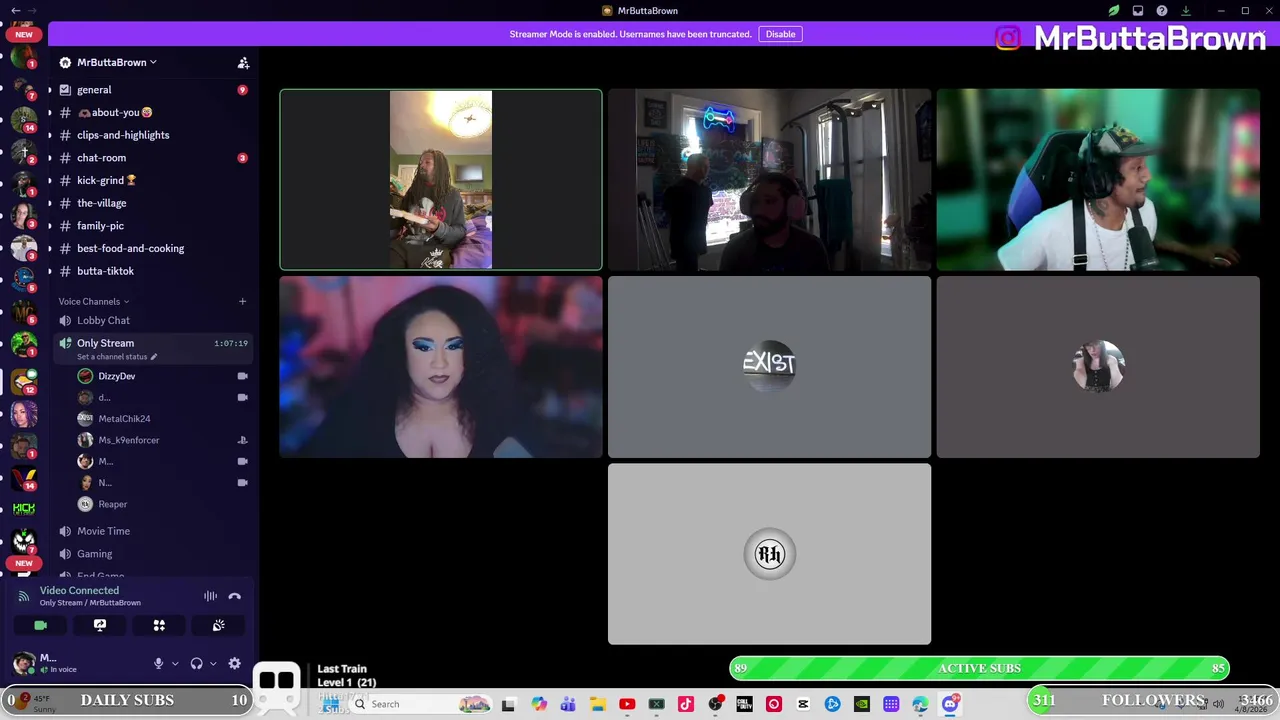Screen dimensions: 1280x720
Task: Open the best-food-and-cooking channel
Action: [x=150, y=248]
